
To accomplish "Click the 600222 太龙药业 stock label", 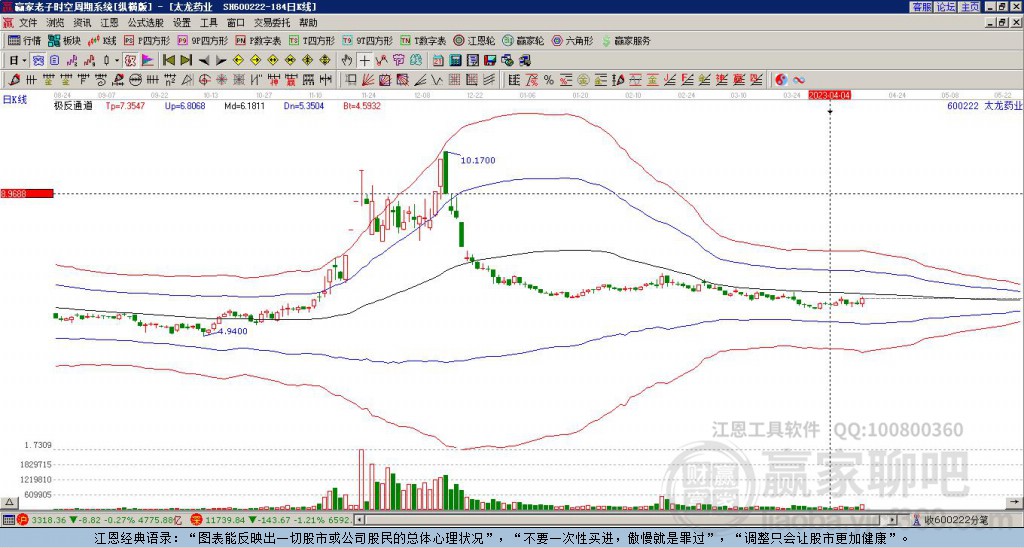I will (984, 105).
